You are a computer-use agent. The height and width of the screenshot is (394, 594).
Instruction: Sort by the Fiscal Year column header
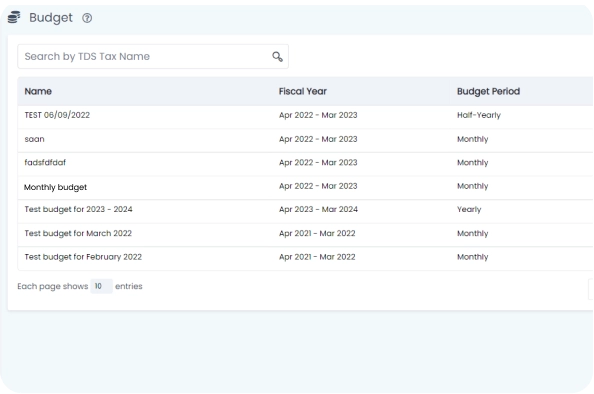click(x=303, y=91)
